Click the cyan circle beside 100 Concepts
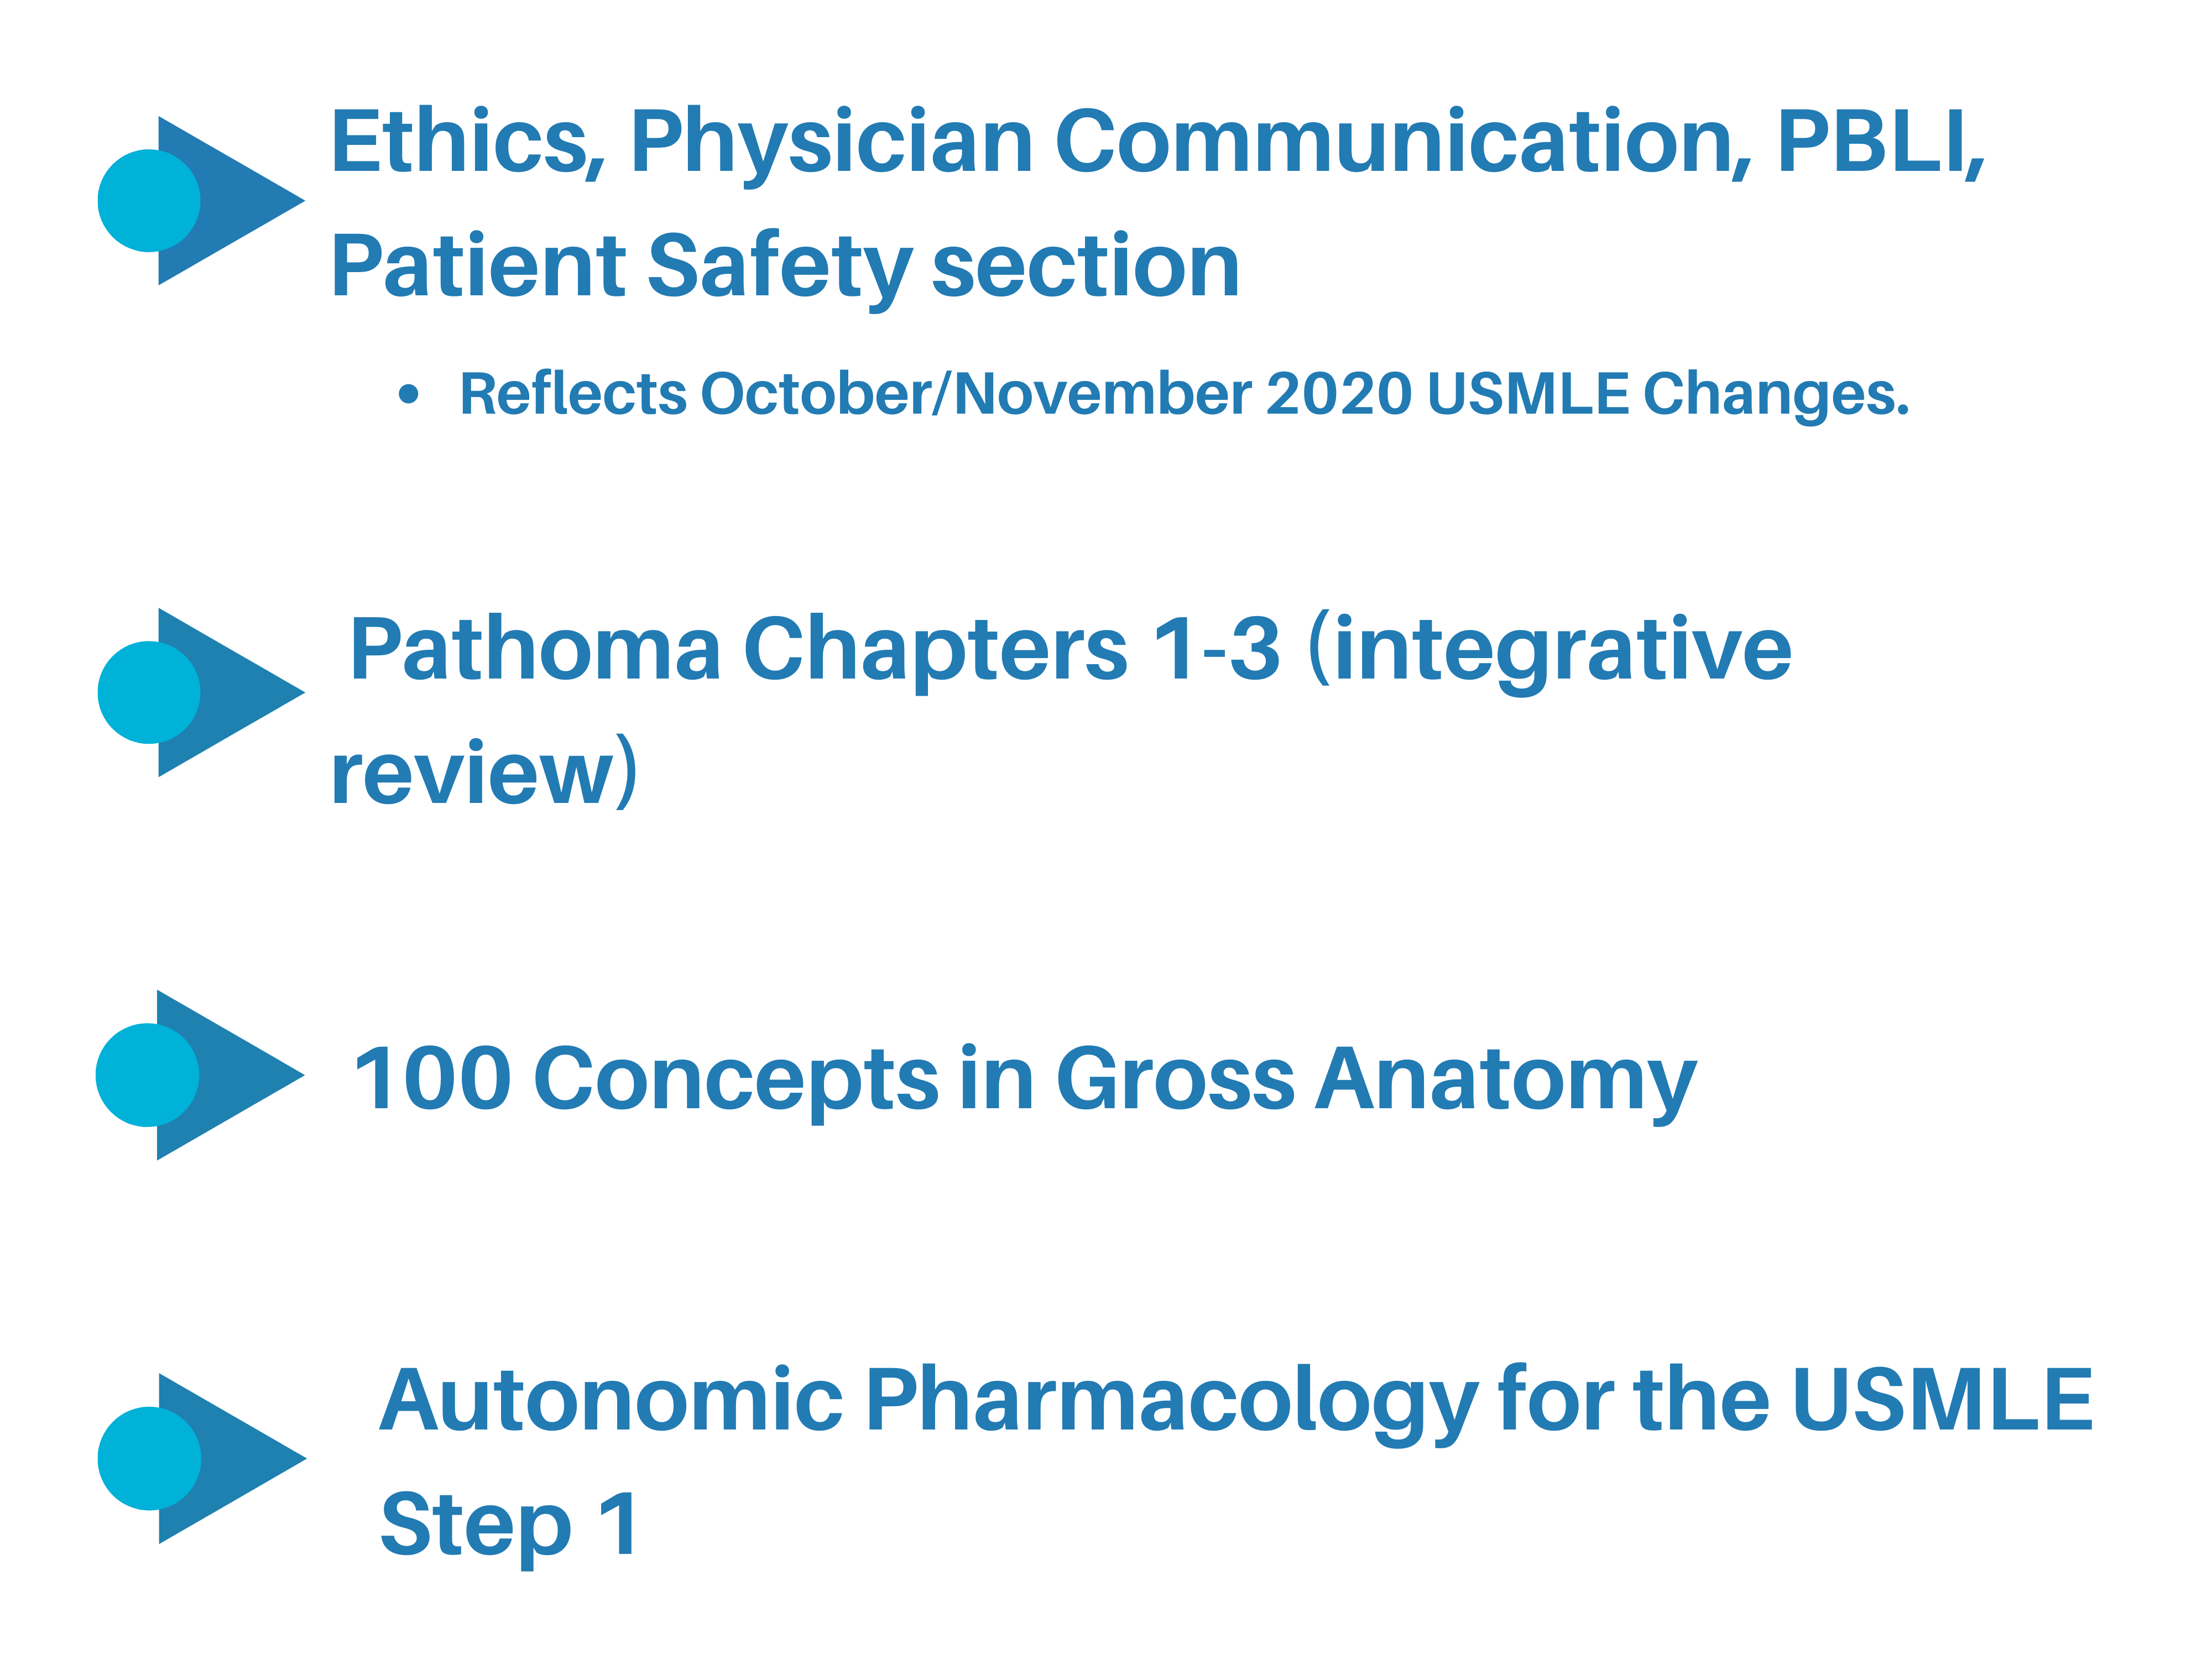2212x1659 pixels. pyautogui.click(x=147, y=1075)
